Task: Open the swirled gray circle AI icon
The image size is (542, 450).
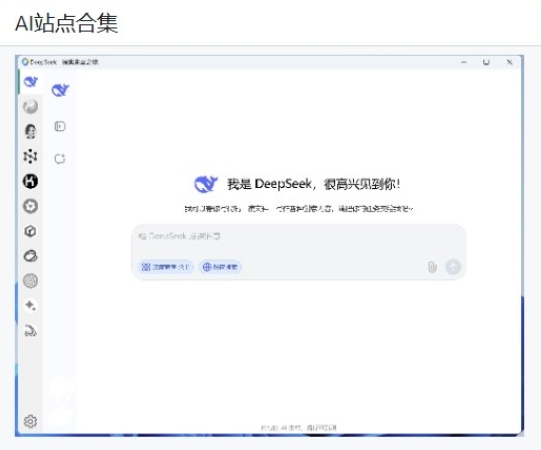Action: pyautogui.click(x=30, y=281)
